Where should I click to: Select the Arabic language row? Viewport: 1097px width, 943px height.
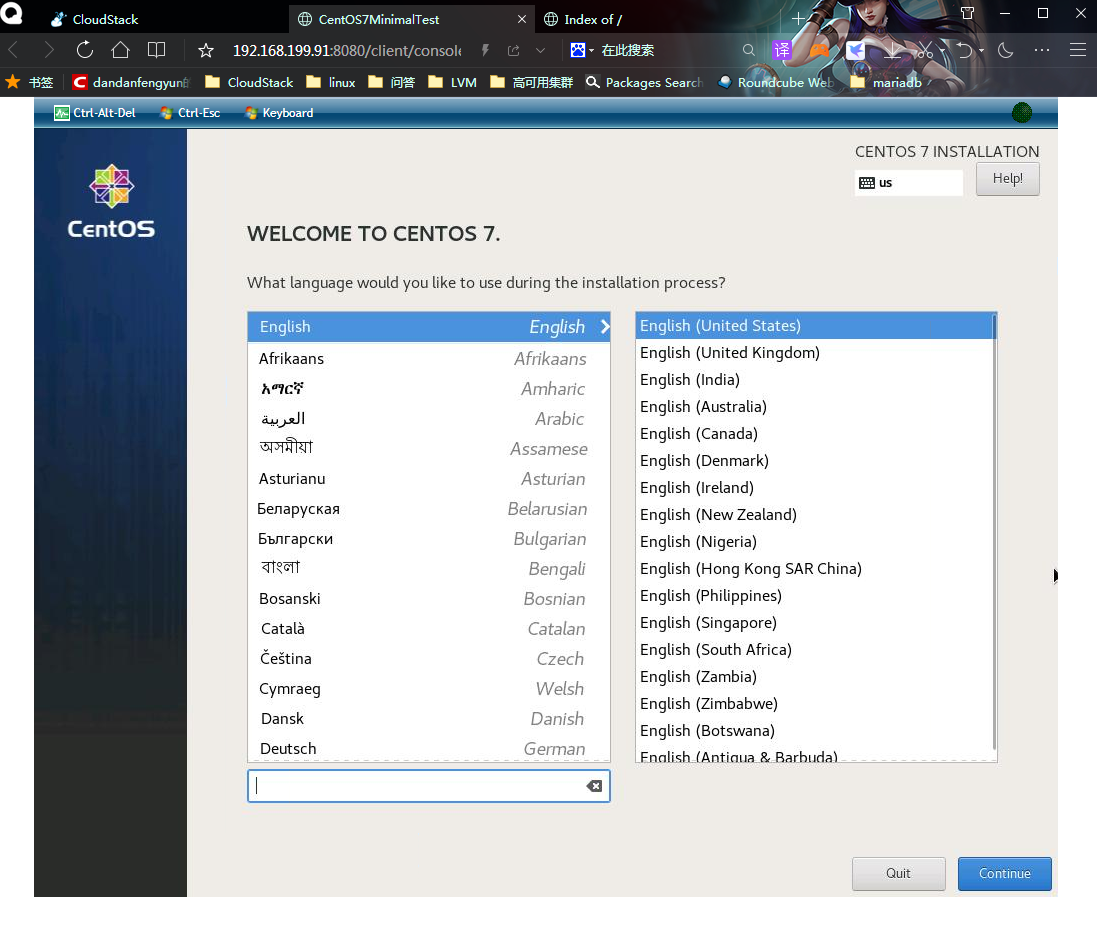tap(428, 419)
